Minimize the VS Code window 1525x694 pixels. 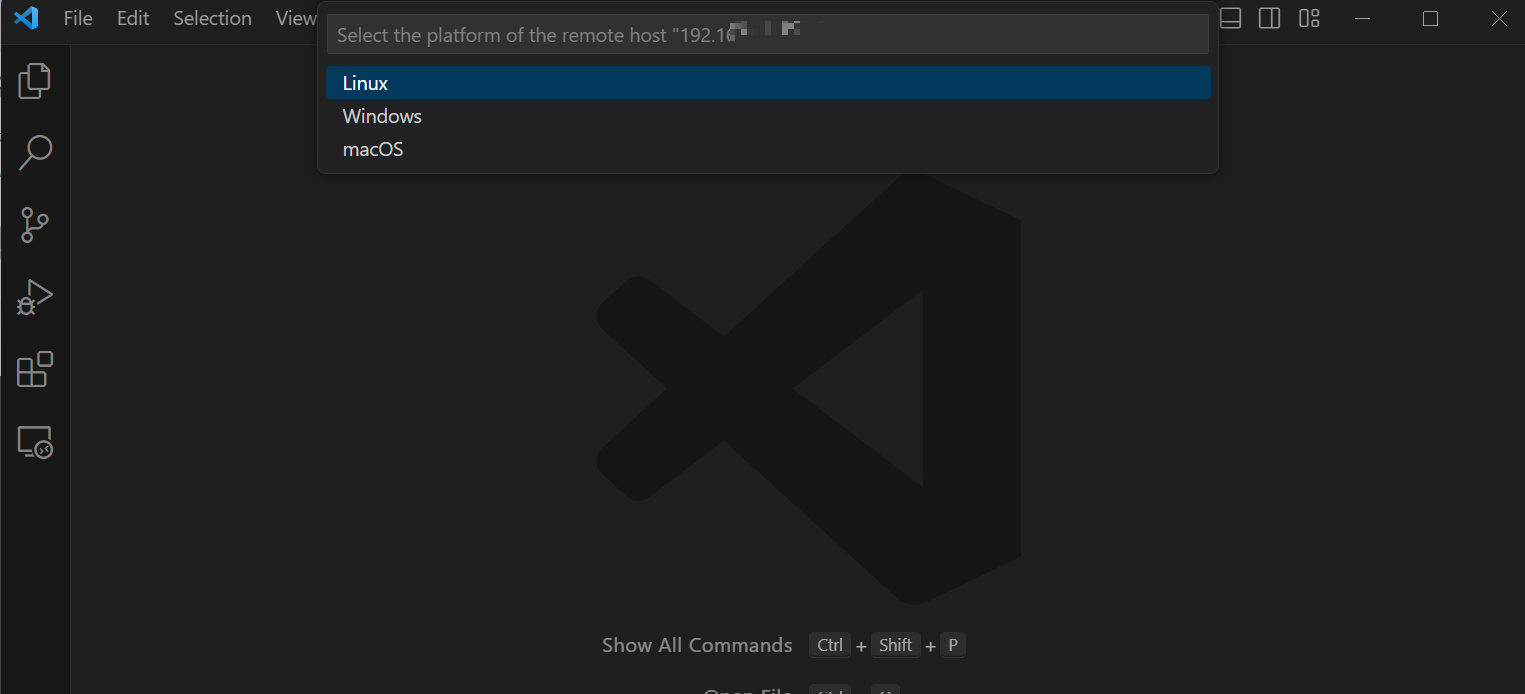click(1362, 18)
